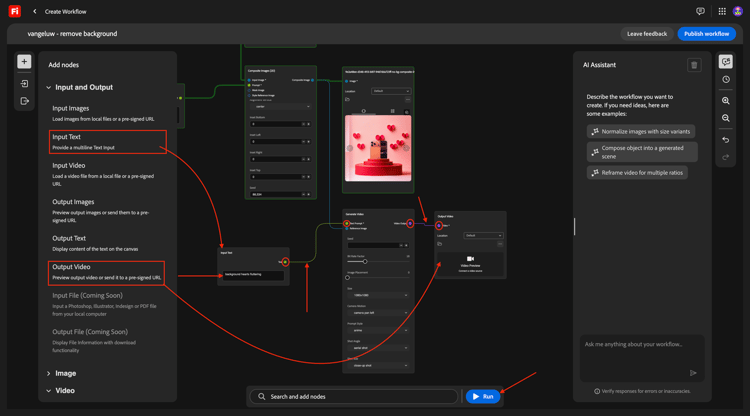Click the Adobe Firefly Fi logo

(x=15, y=11)
